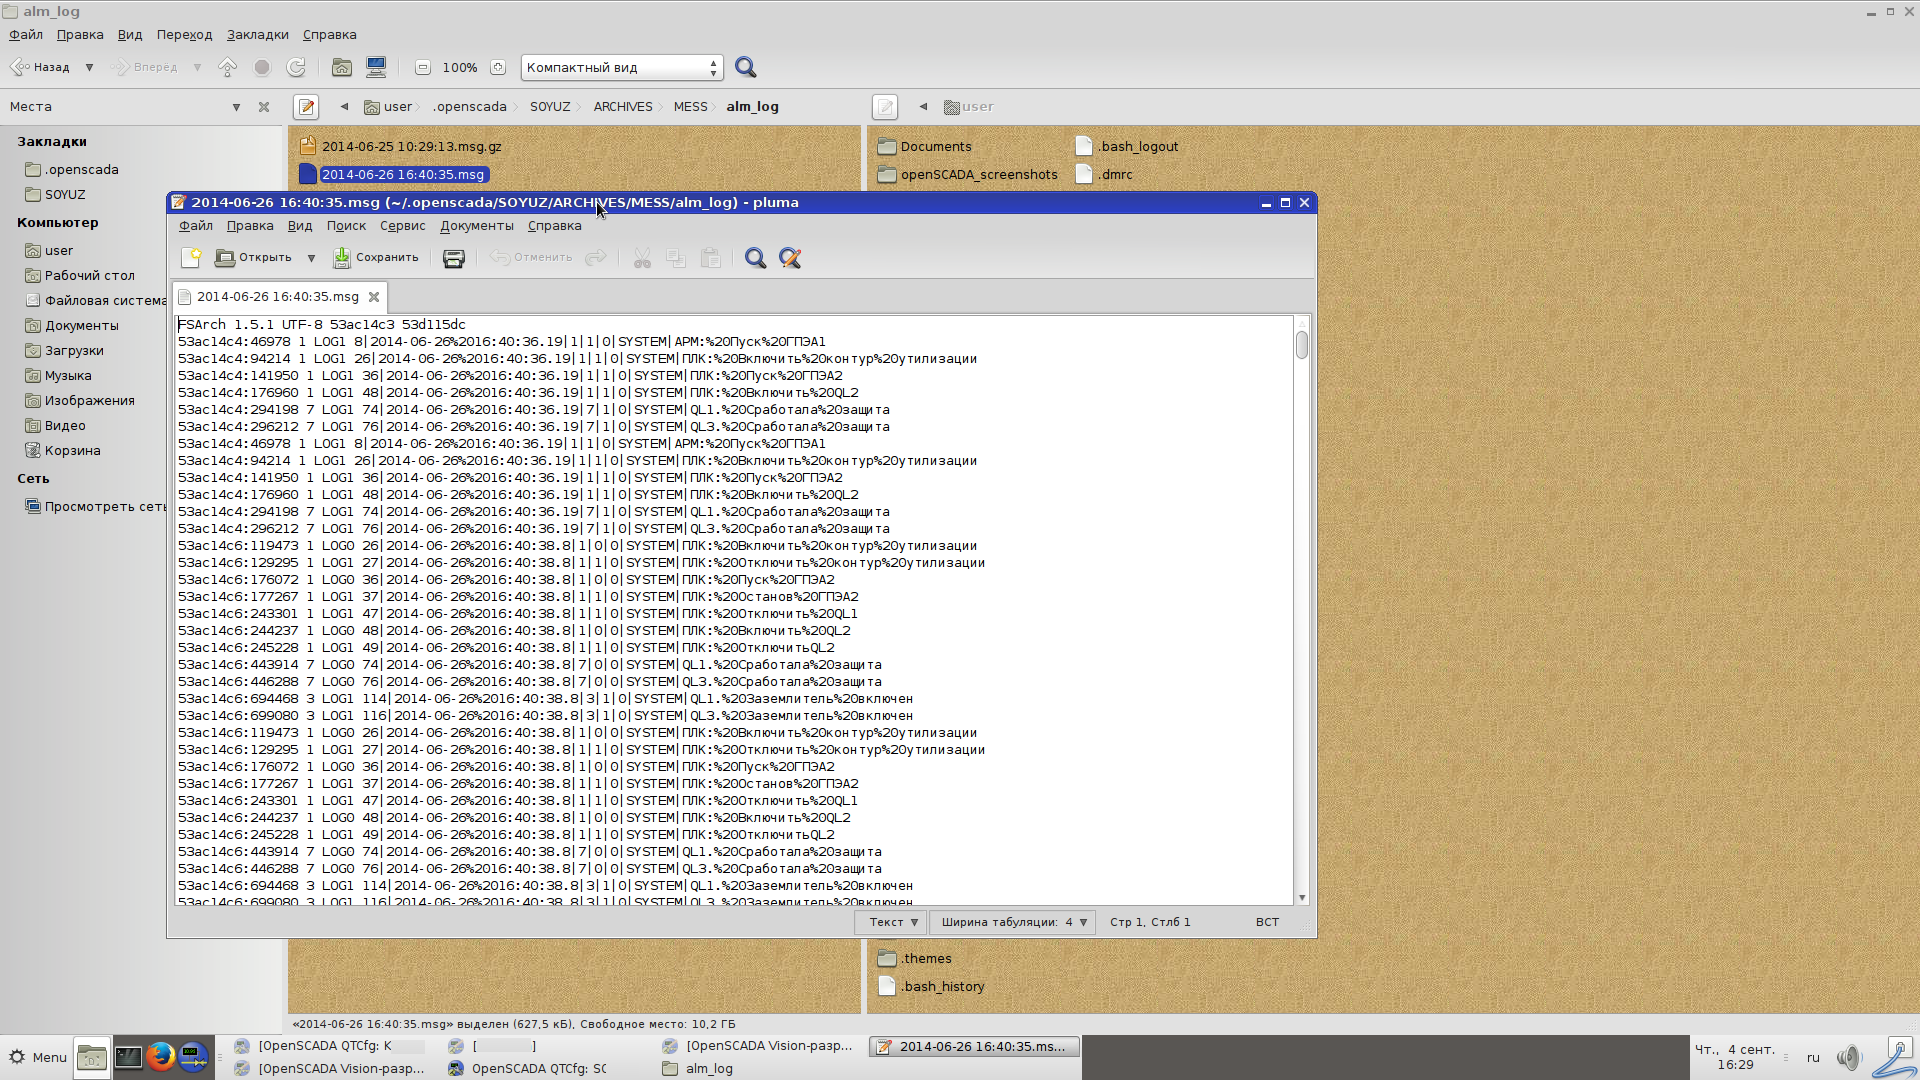Launch Firefox from the taskbar

coord(160,1057)
